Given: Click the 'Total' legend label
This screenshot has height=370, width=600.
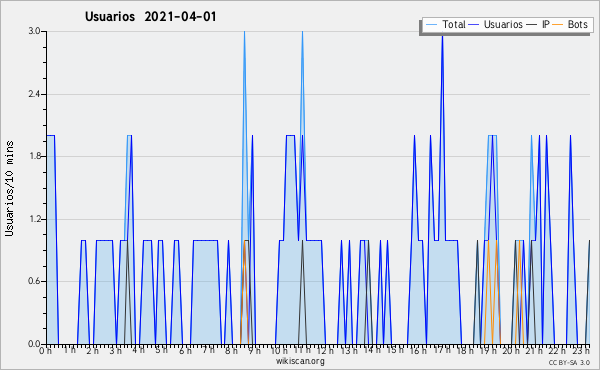Looking at the screenshot, I should 454,24.
